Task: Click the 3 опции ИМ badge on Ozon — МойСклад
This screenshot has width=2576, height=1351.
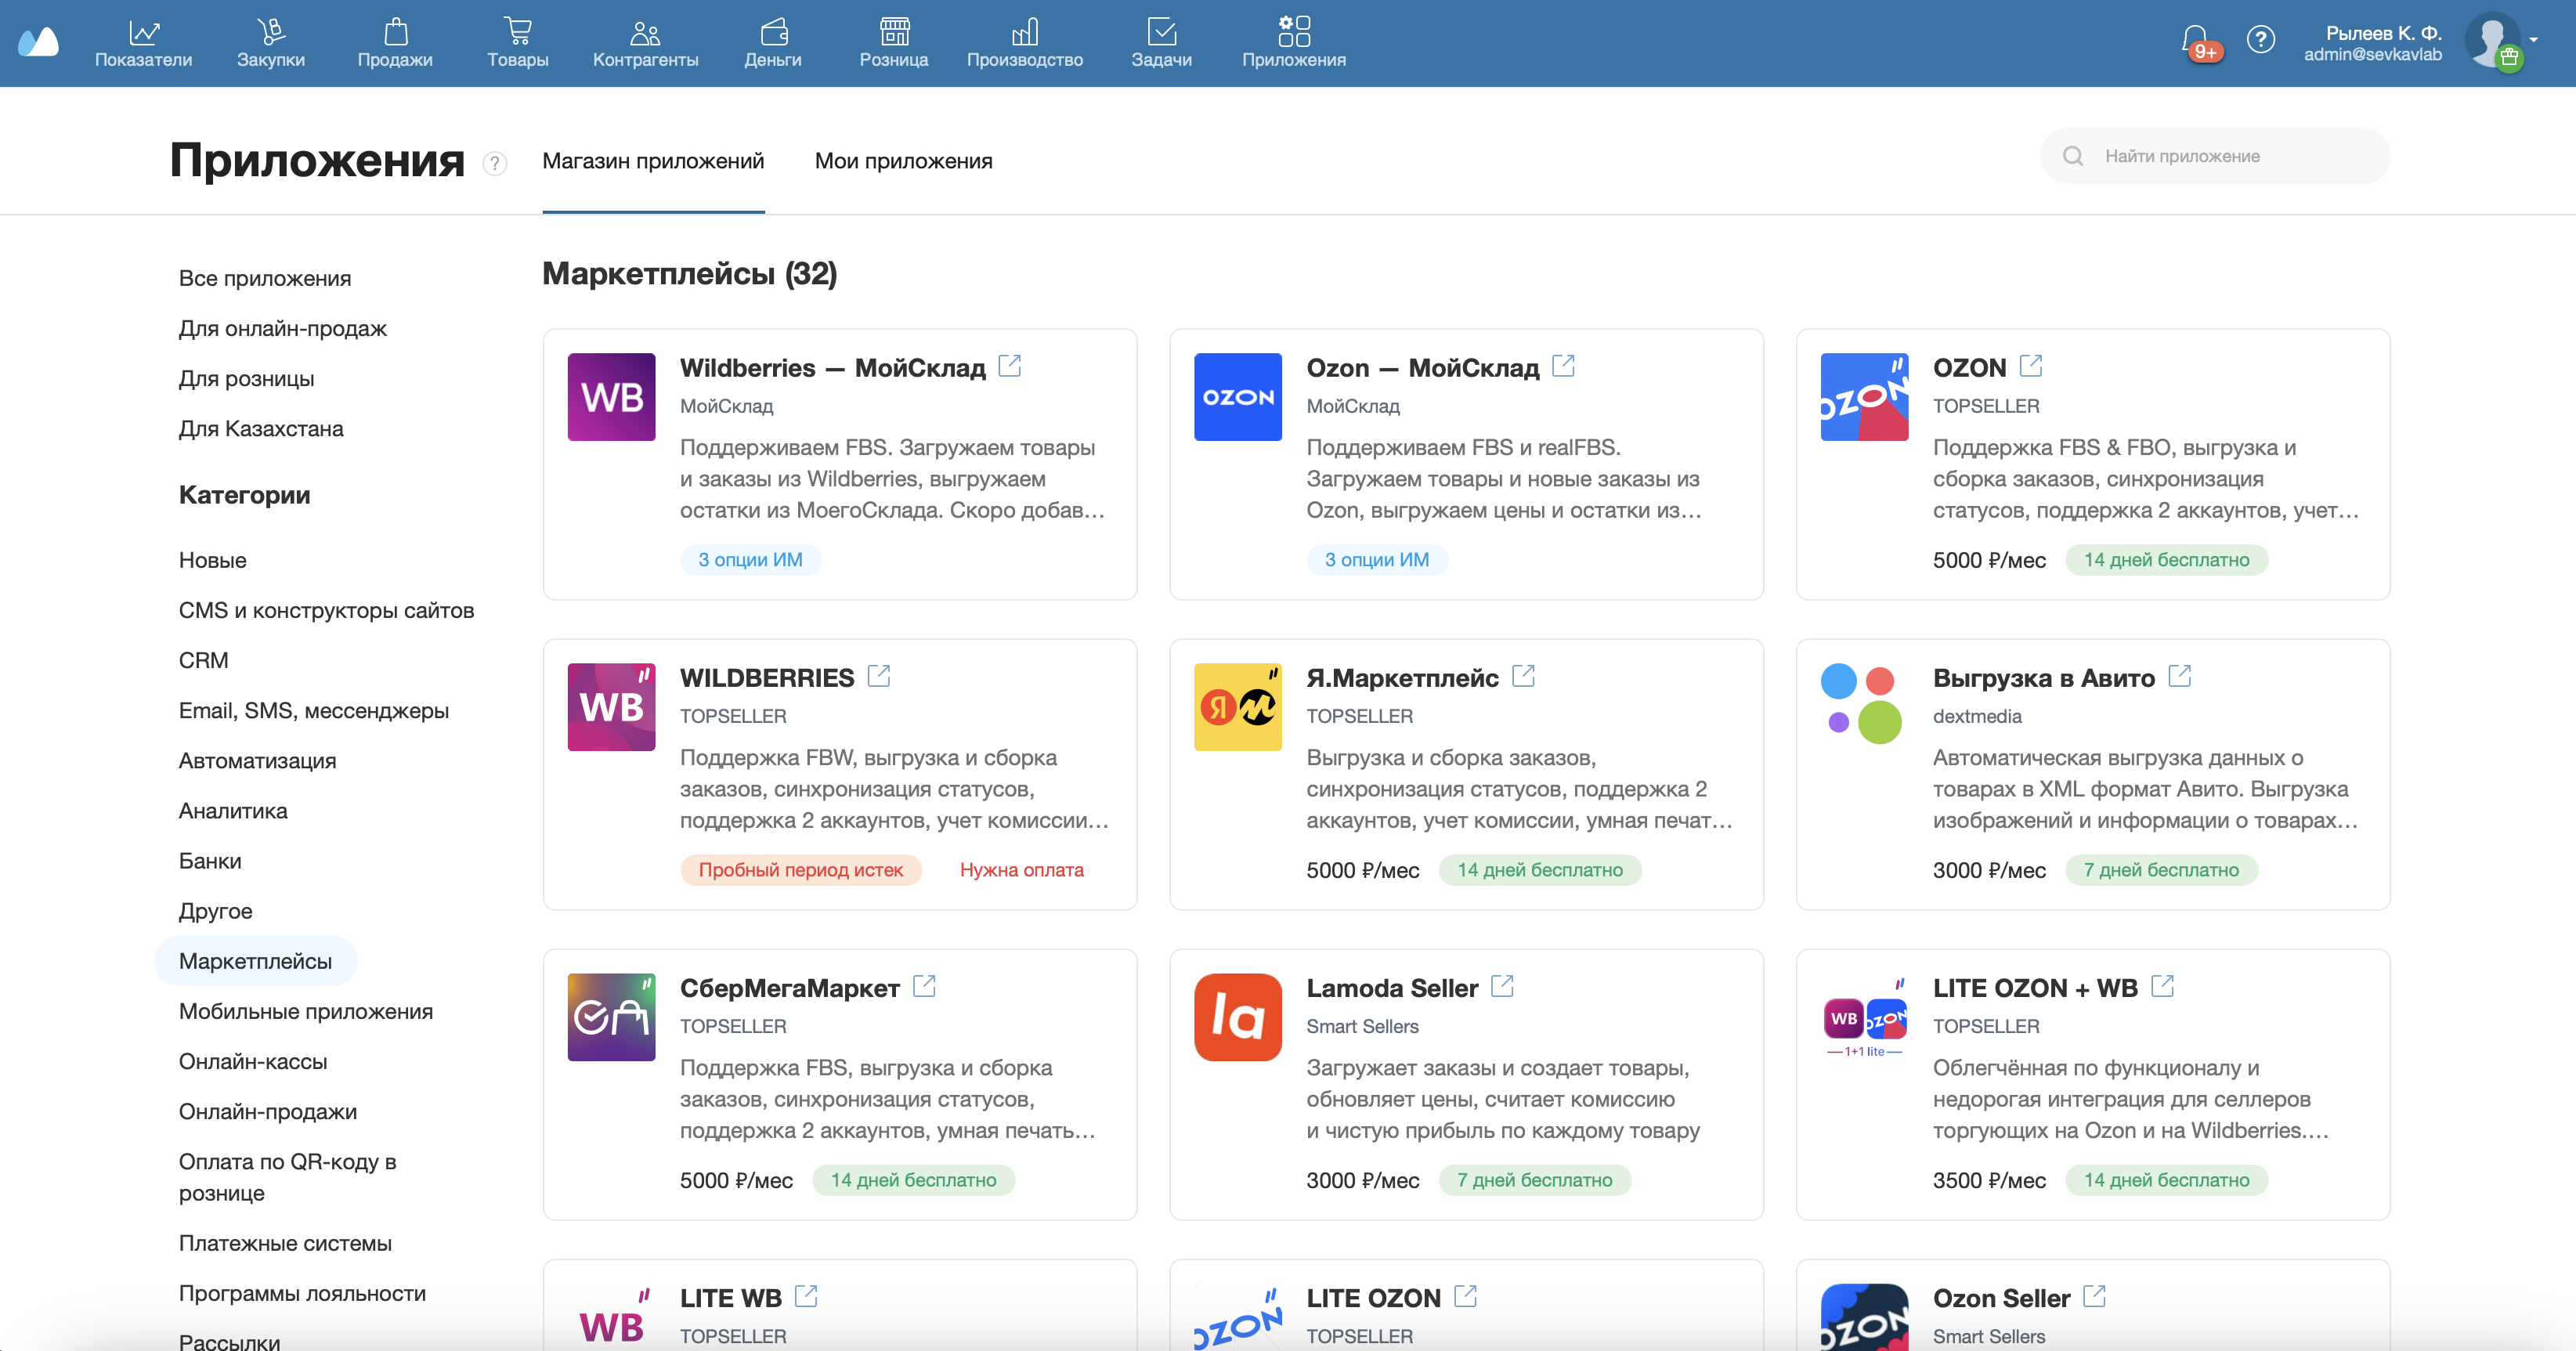Action: click(1376, 560)
